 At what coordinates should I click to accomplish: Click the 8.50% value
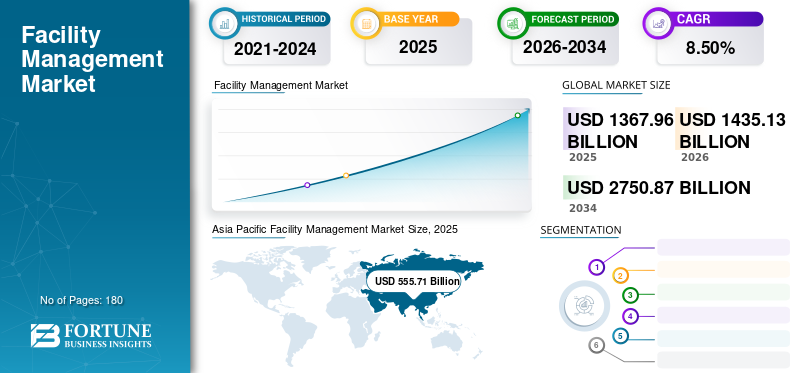click(710, 48)
